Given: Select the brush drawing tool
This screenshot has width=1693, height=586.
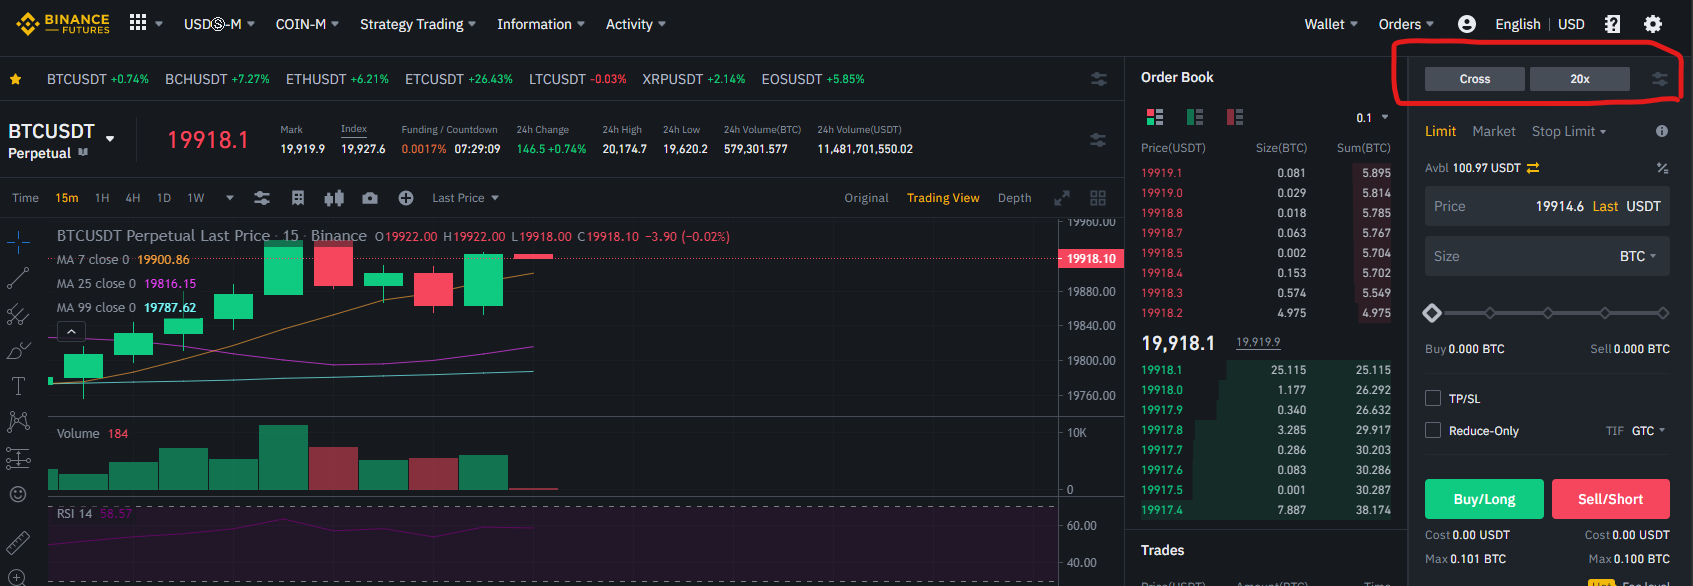Looking at the screenshot, I should click(x=18, y=350).
